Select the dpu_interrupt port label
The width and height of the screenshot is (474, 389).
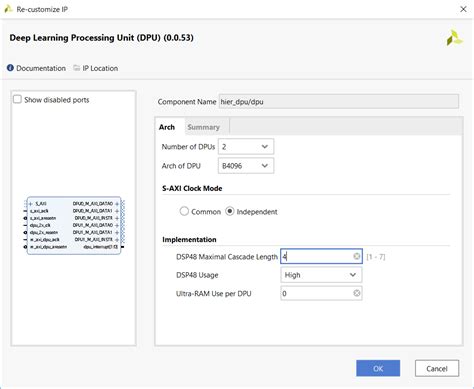[101, 247]
